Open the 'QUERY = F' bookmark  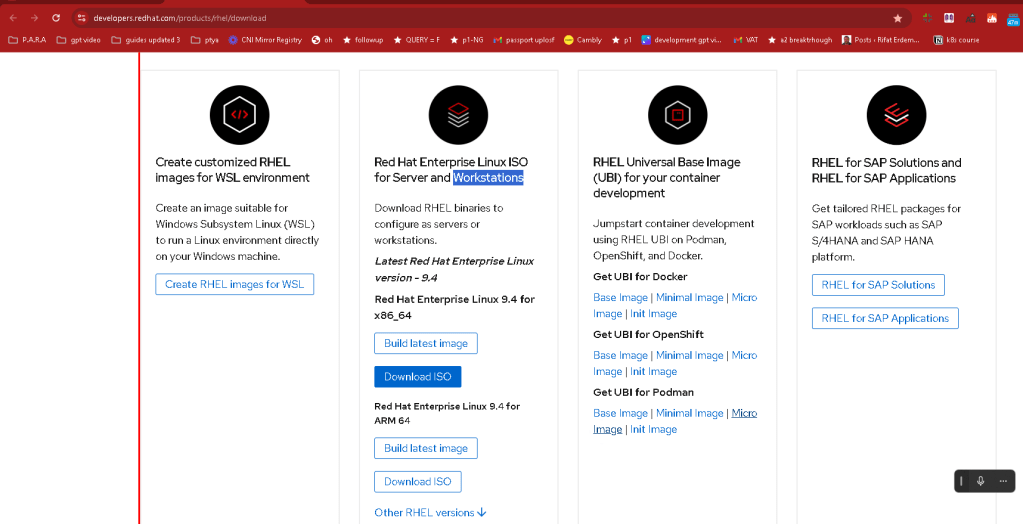click(x=416, y=40)
